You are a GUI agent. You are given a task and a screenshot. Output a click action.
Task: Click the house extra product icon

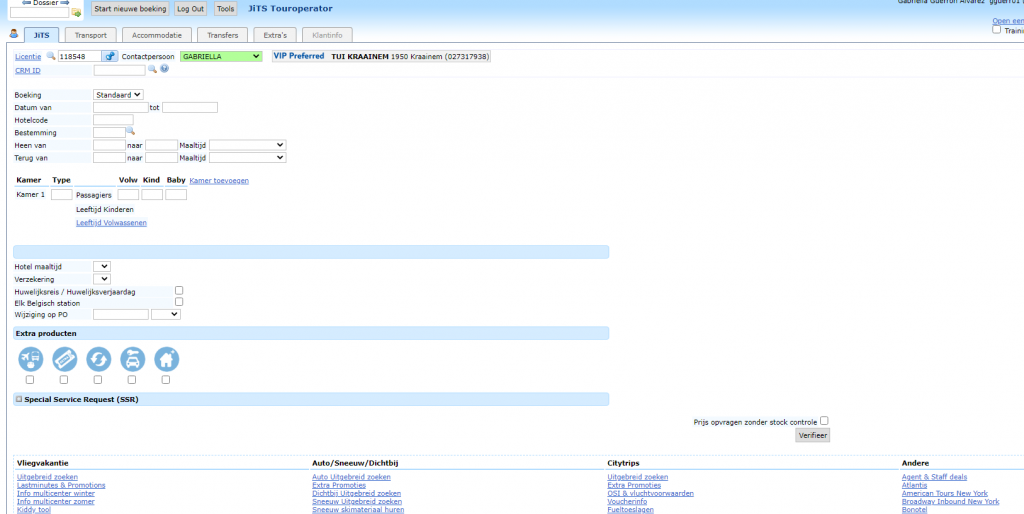[166, 359]
